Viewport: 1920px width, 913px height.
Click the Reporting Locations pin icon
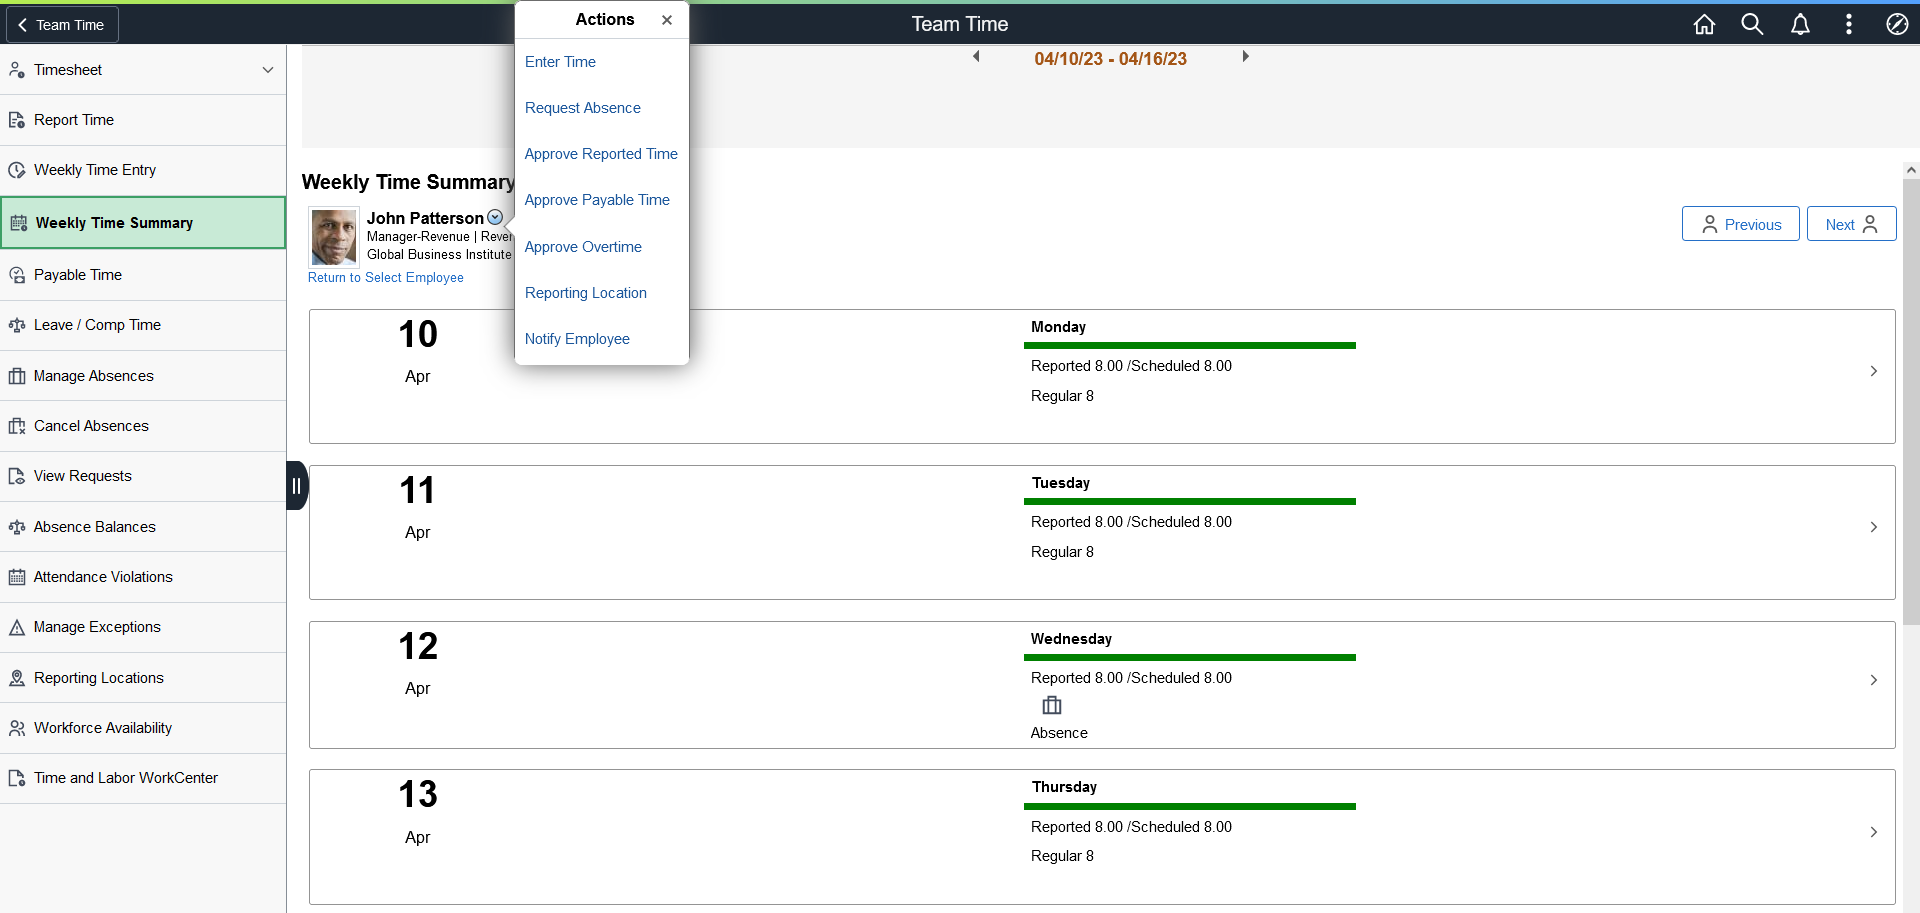[x=17, y=678]
